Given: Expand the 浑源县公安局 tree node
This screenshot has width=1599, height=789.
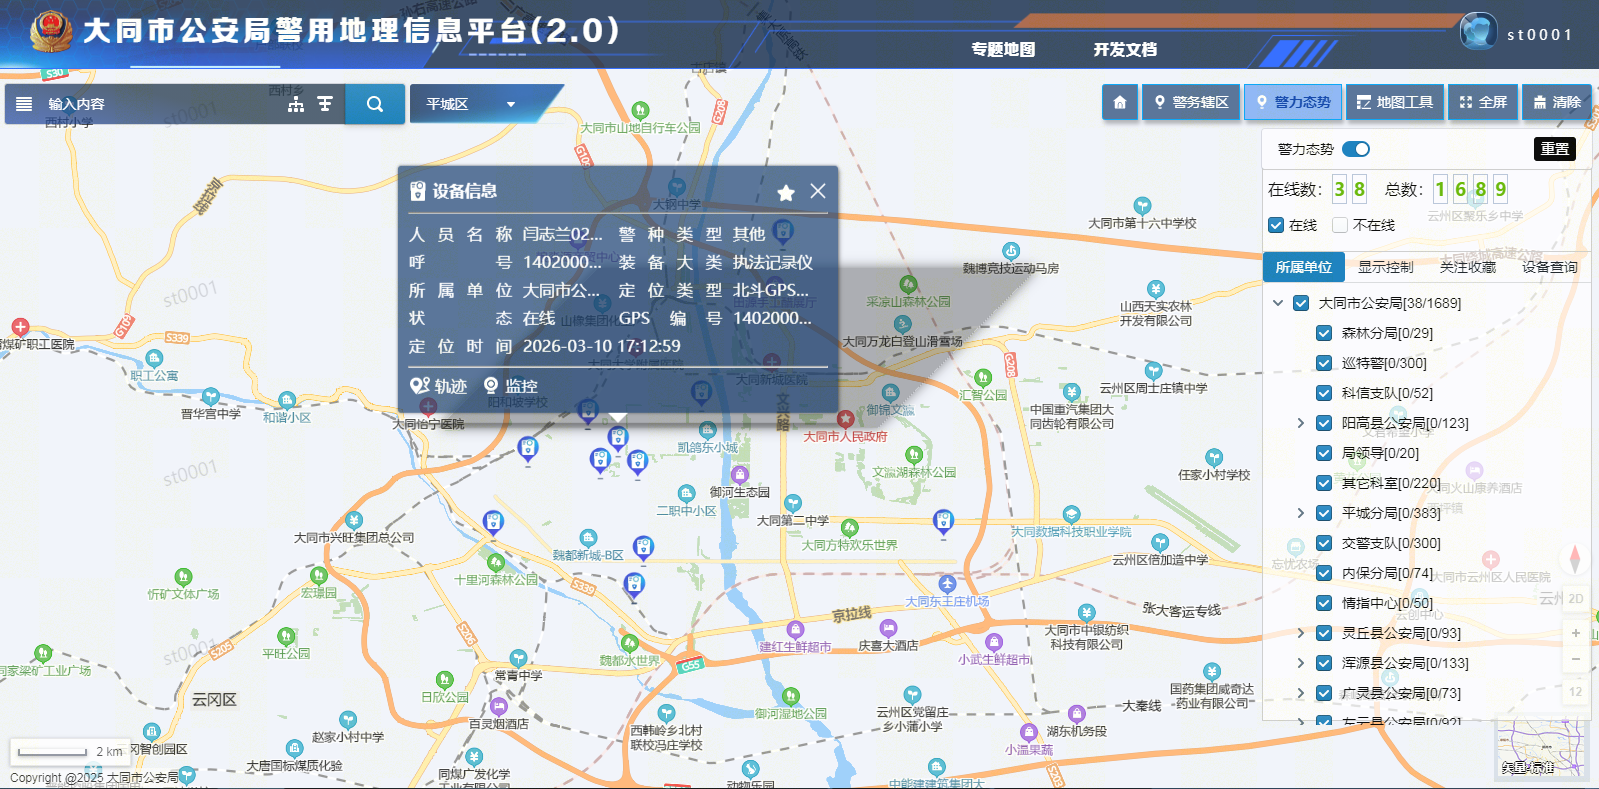Looking at the screenshot, I should point(1301,663).
